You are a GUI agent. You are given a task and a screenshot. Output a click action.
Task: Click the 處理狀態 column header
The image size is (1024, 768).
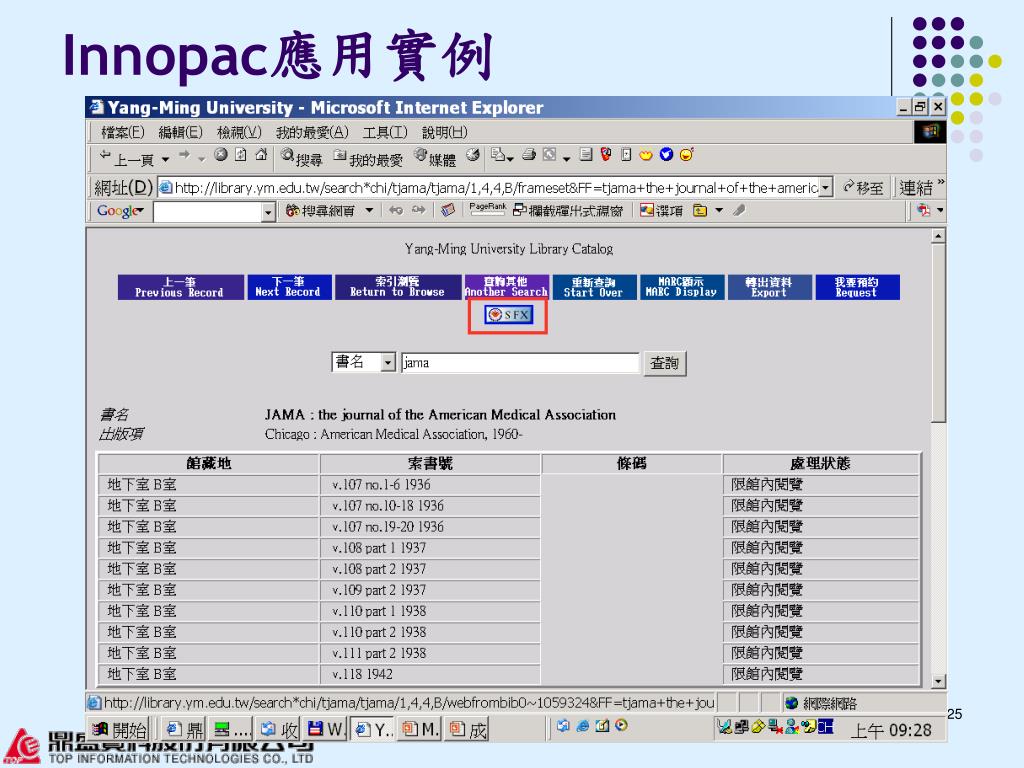[820, 463]
